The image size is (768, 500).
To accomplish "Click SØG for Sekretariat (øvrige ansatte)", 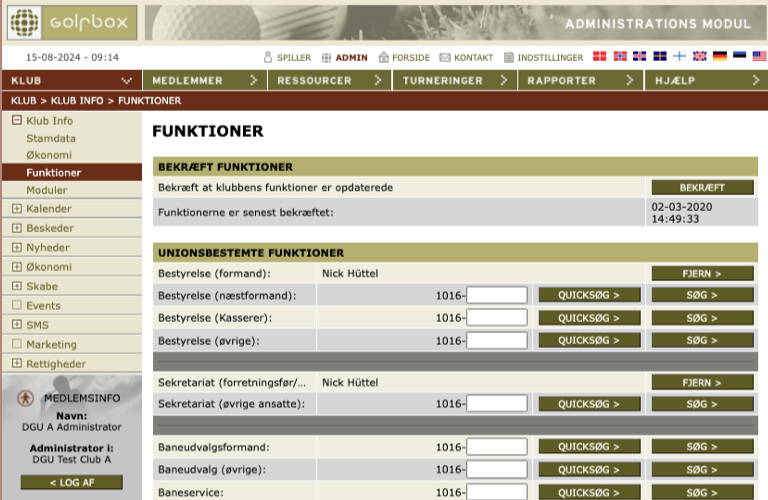I will [702, 404].
